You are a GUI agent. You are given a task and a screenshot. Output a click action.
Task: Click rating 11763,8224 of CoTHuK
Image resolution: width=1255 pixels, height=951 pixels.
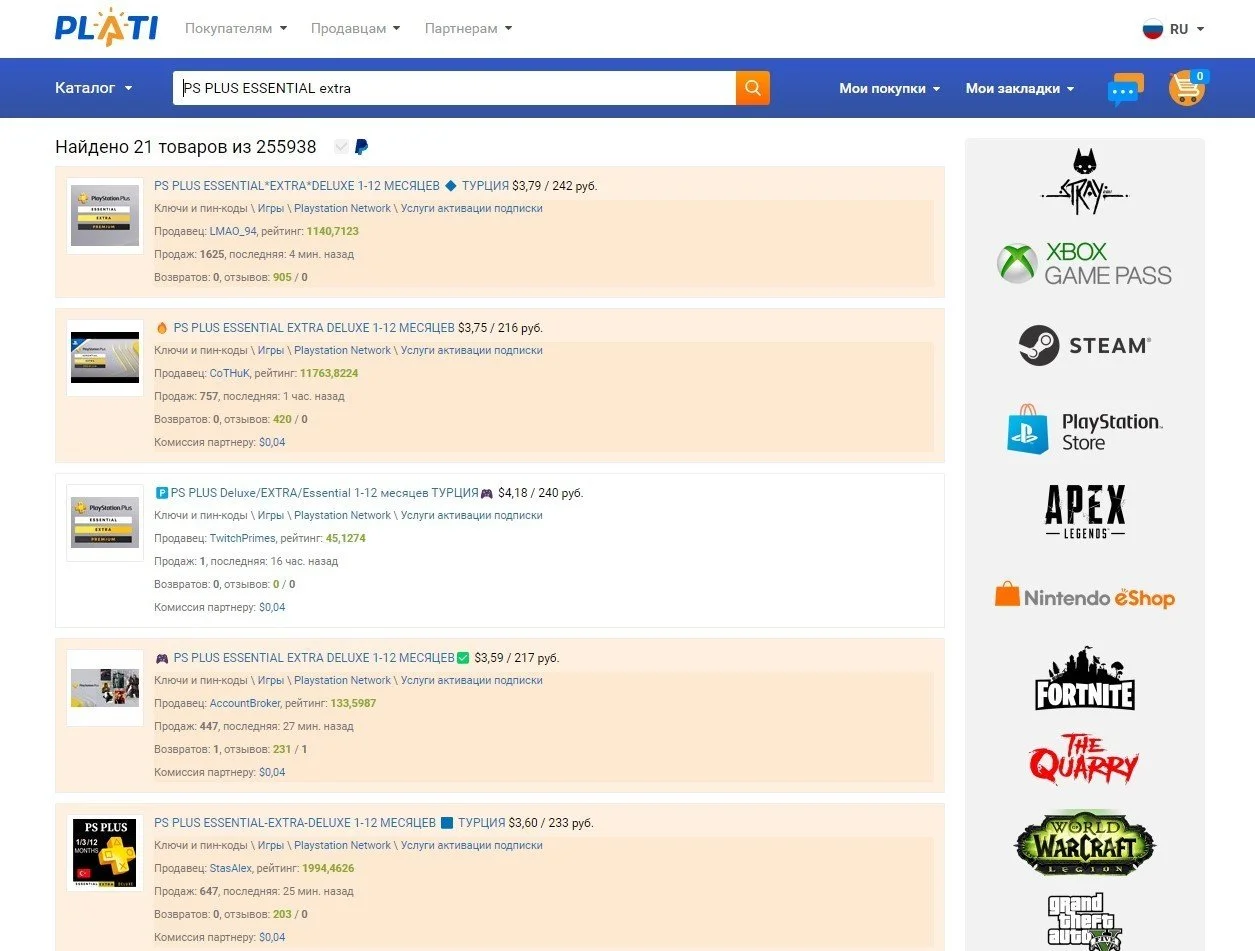pyautogui.click(x=329, y=373)
